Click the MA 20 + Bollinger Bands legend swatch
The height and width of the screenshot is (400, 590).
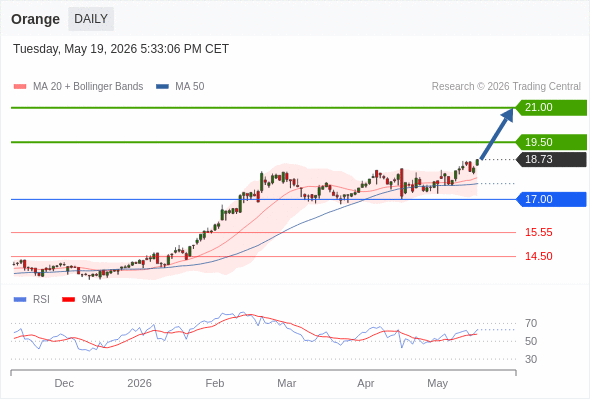[x=20, y=87]
